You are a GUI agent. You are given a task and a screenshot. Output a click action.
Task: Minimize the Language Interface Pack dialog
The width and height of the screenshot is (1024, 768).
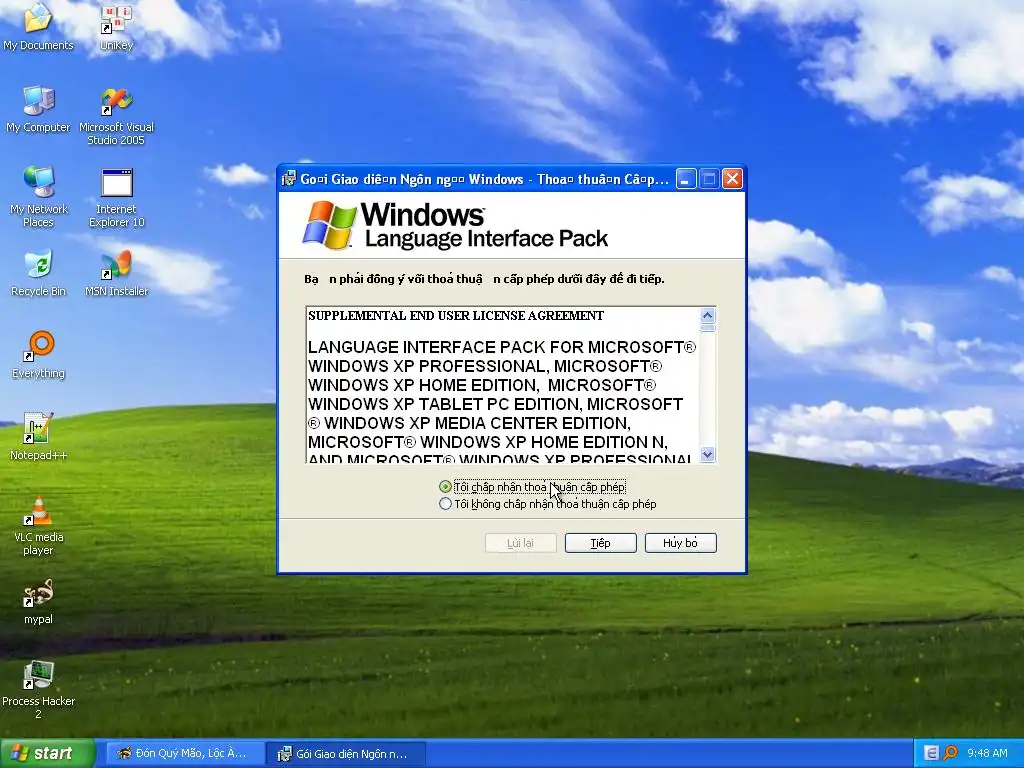pos(685,179)
